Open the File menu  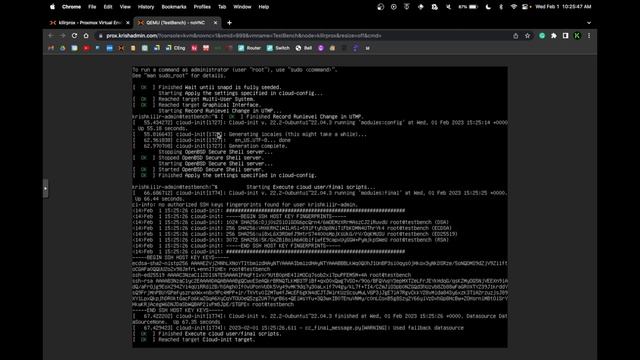[x=92, y=7]
